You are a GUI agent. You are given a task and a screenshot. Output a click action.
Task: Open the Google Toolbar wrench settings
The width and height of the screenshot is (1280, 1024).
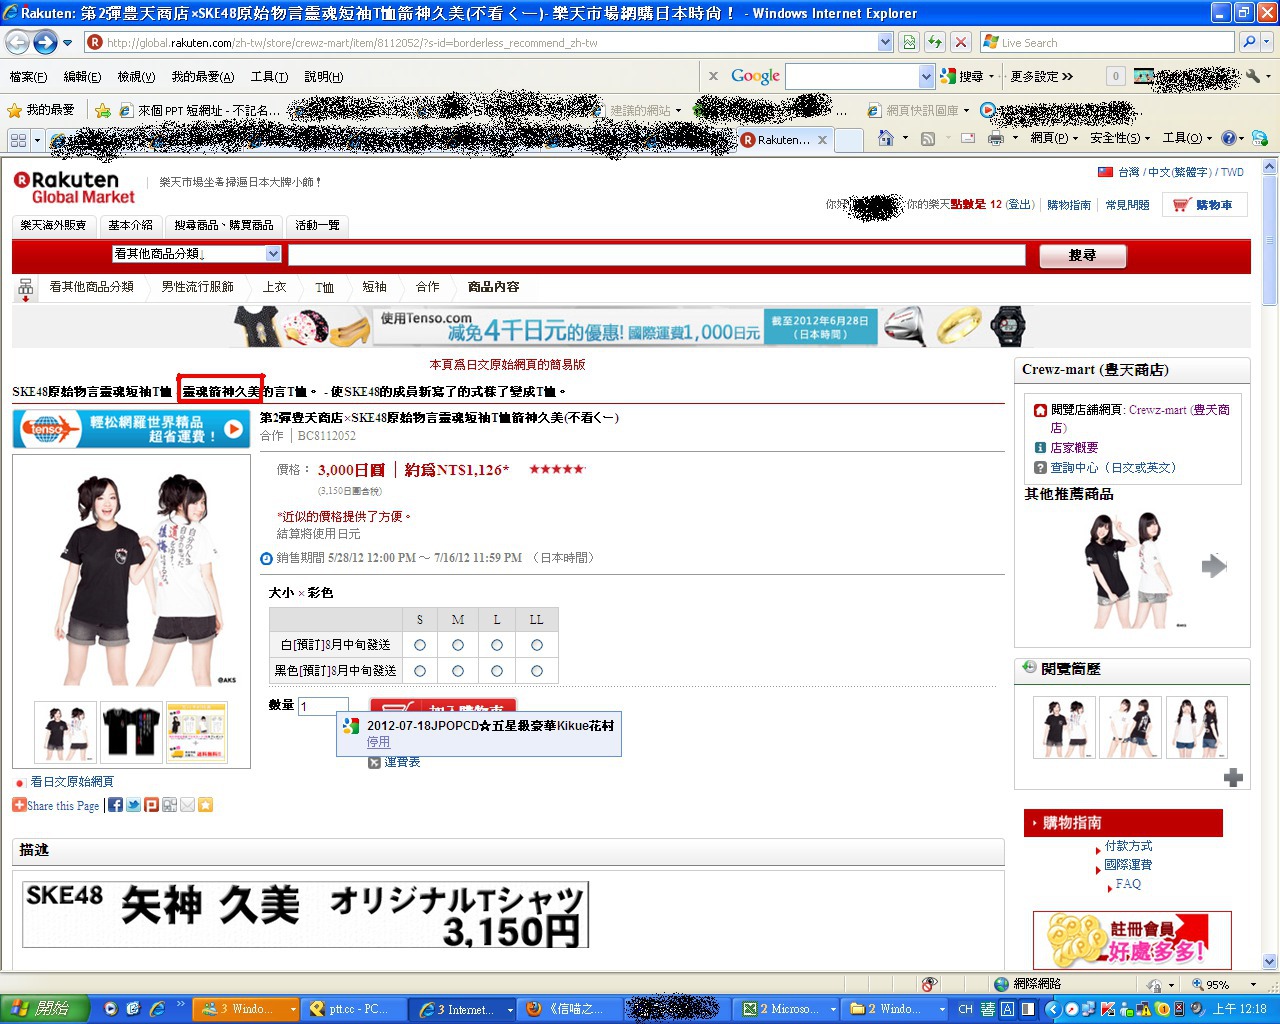click(x=1253, y=76)
